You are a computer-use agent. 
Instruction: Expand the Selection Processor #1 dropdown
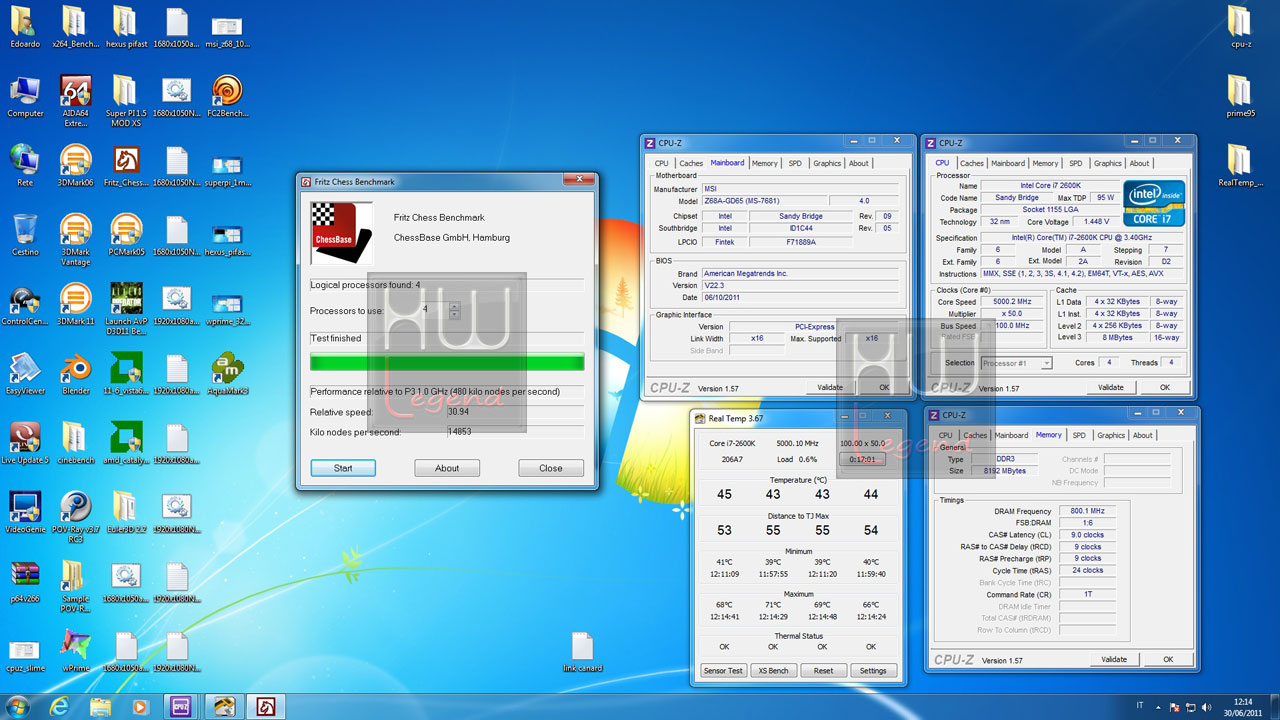1046,363
